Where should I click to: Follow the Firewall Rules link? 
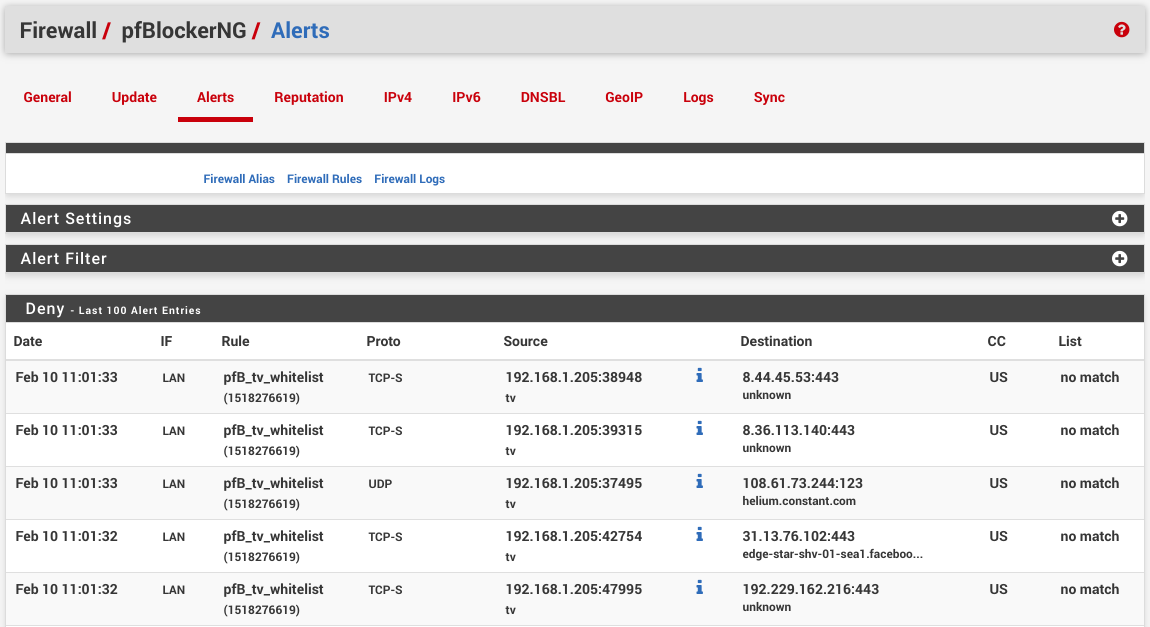[x=324, y=179]
